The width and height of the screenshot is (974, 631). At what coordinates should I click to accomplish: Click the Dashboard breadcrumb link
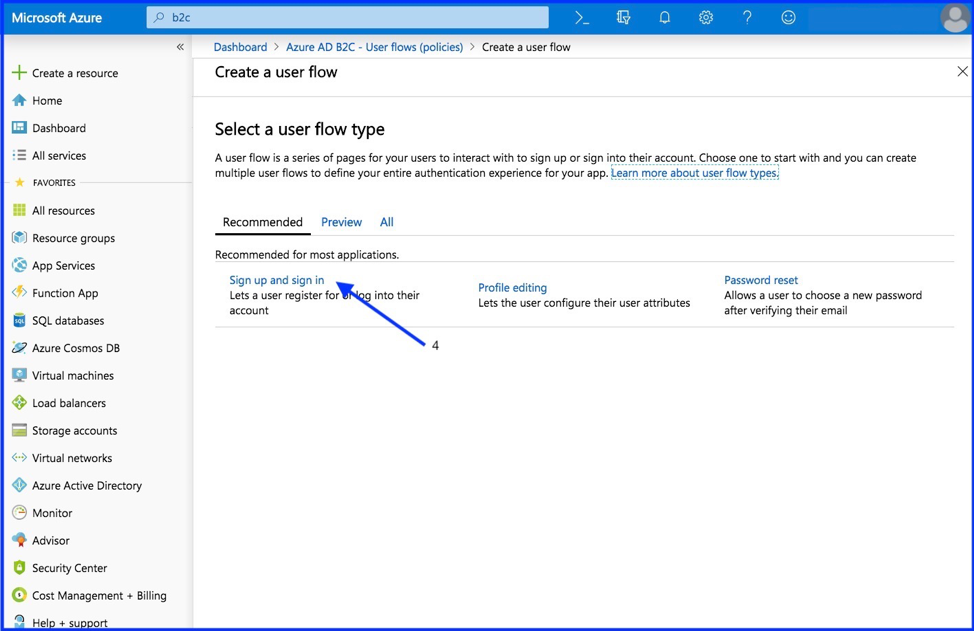click(x=240, y=47)
